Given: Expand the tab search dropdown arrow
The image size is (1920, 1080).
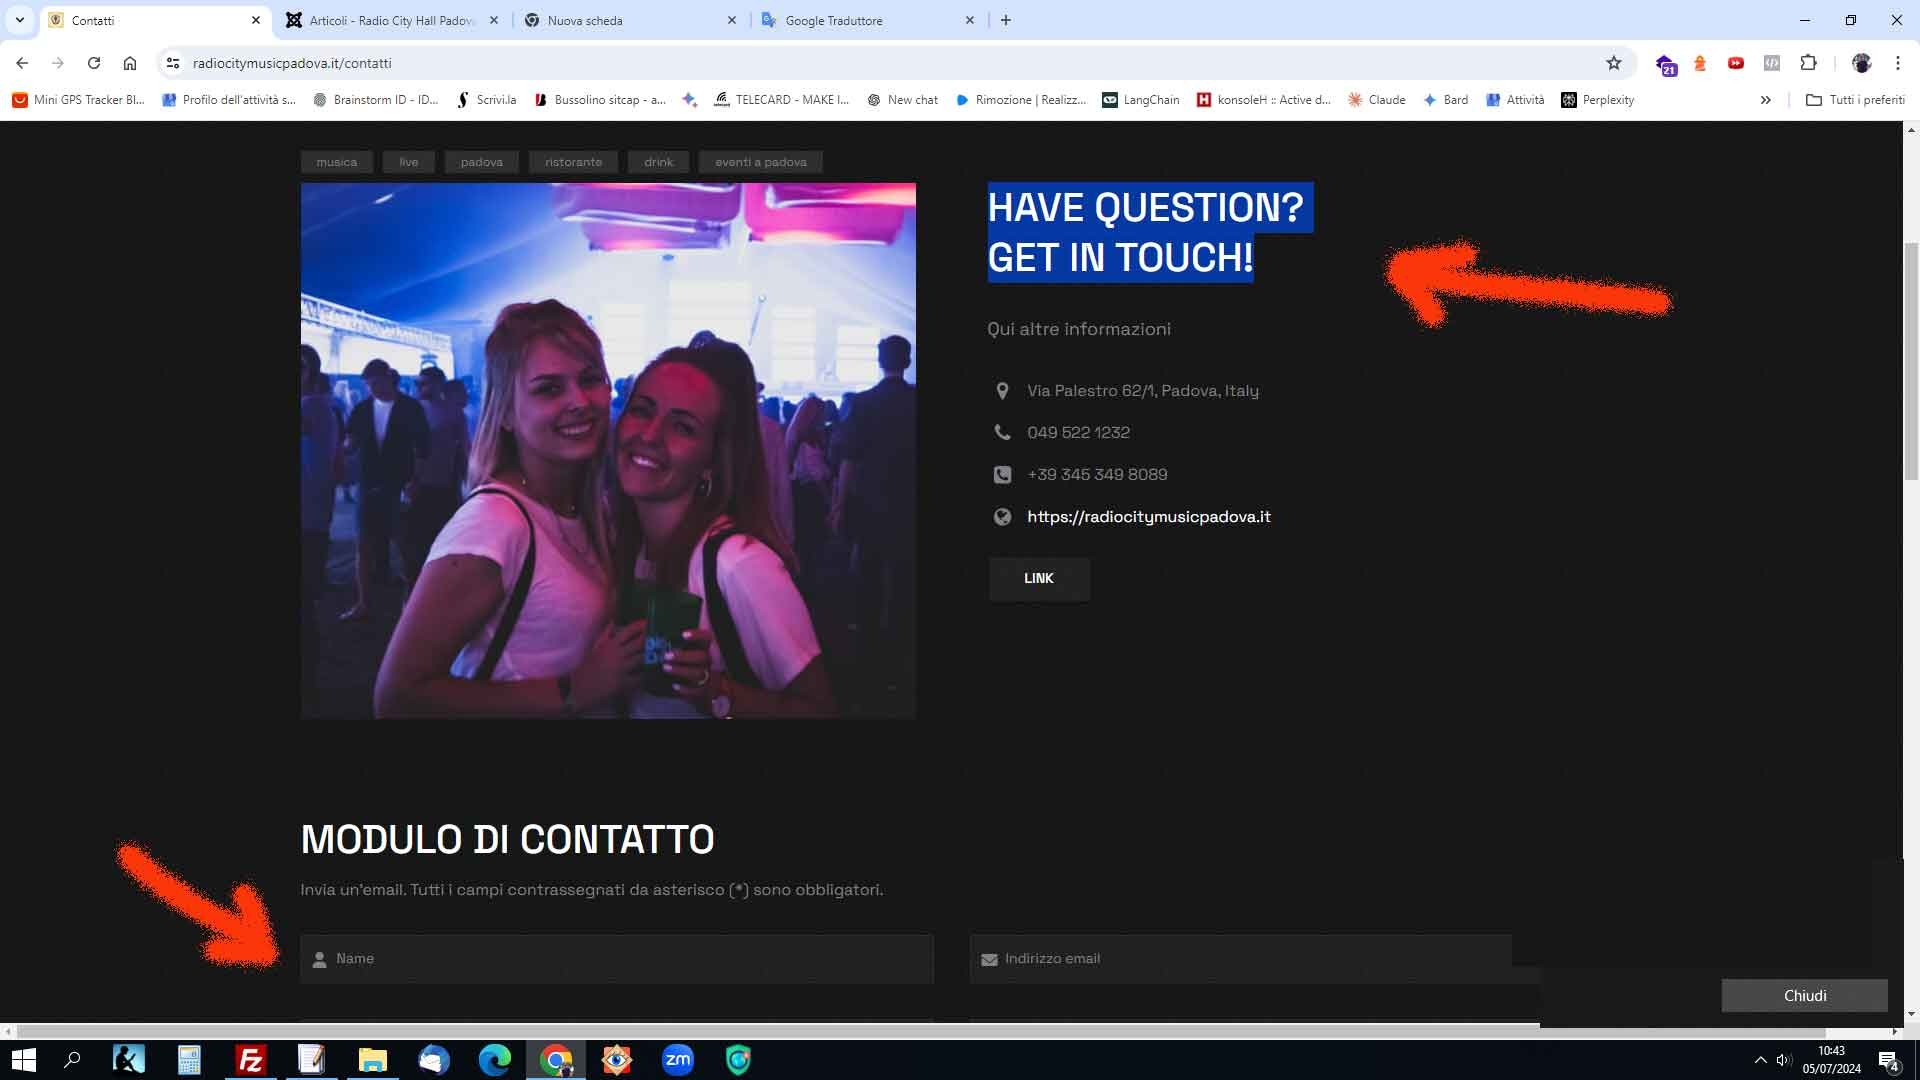Looking at the screenshot, I should click(x=19, y=20).
